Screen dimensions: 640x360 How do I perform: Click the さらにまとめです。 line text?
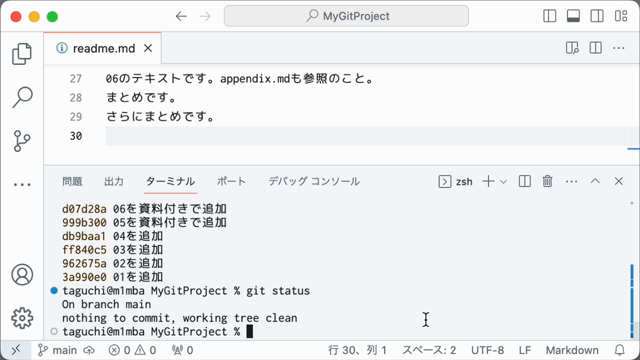pyautogui.click(x=161, y=117)
